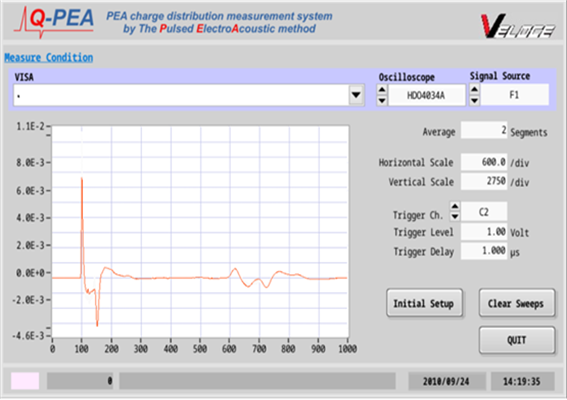Expand the VISA resource dropdown arrow
This screenshot has height=400, width=567.
pyautogui.click(x=356, y=95)
